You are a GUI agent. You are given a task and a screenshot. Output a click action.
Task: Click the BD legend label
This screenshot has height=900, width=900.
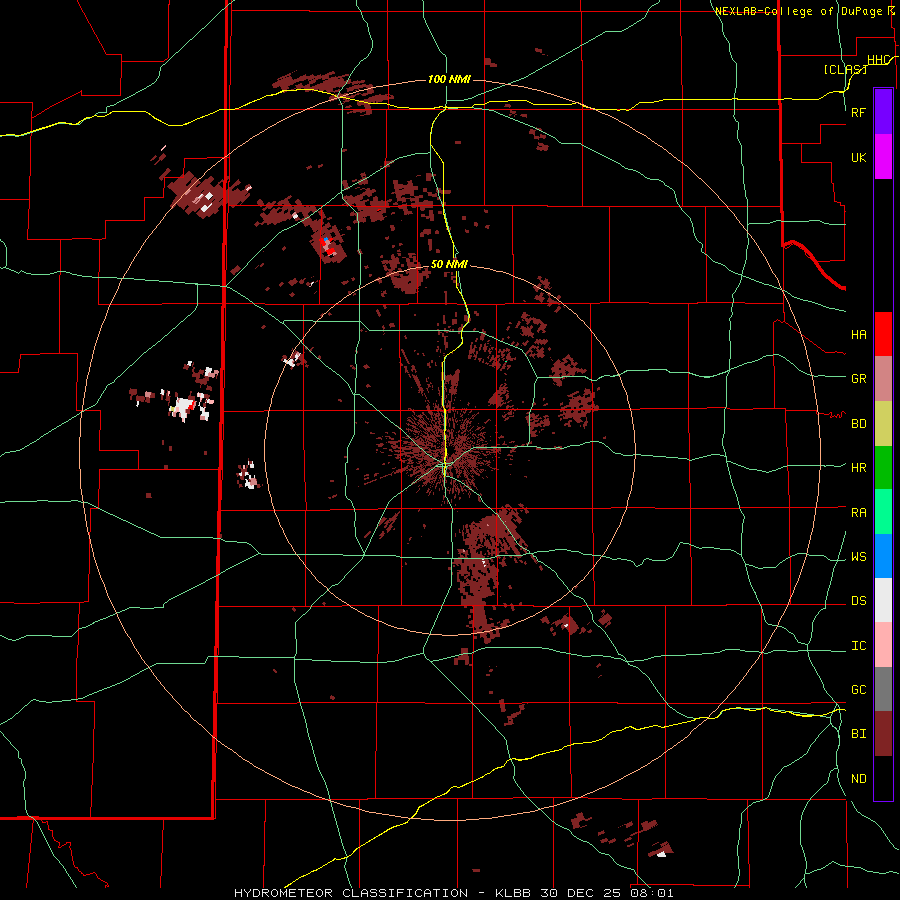click(x=859, y=424)
